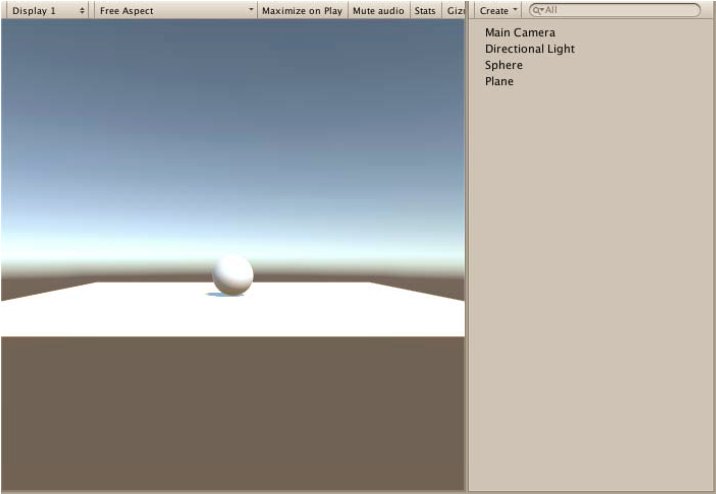Viewport: 716px width, 494px height.
Task: Click the white sphere in Game view
Action: (x=233, y=275)
